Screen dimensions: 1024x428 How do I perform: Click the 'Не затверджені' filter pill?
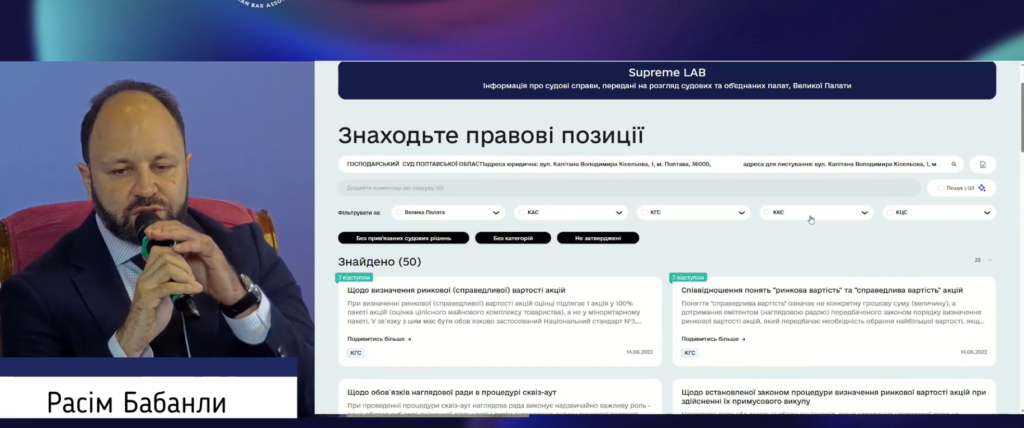[598, 238]
